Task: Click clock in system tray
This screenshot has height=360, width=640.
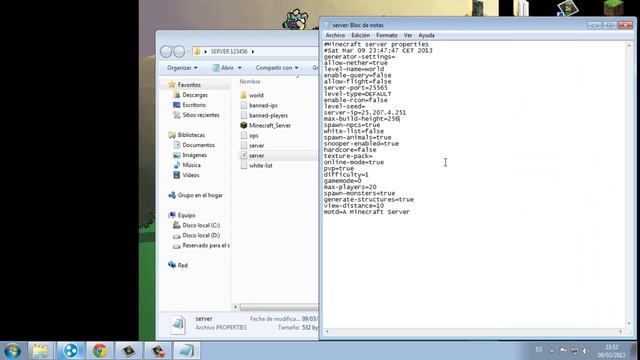Action: click(611, 351)
